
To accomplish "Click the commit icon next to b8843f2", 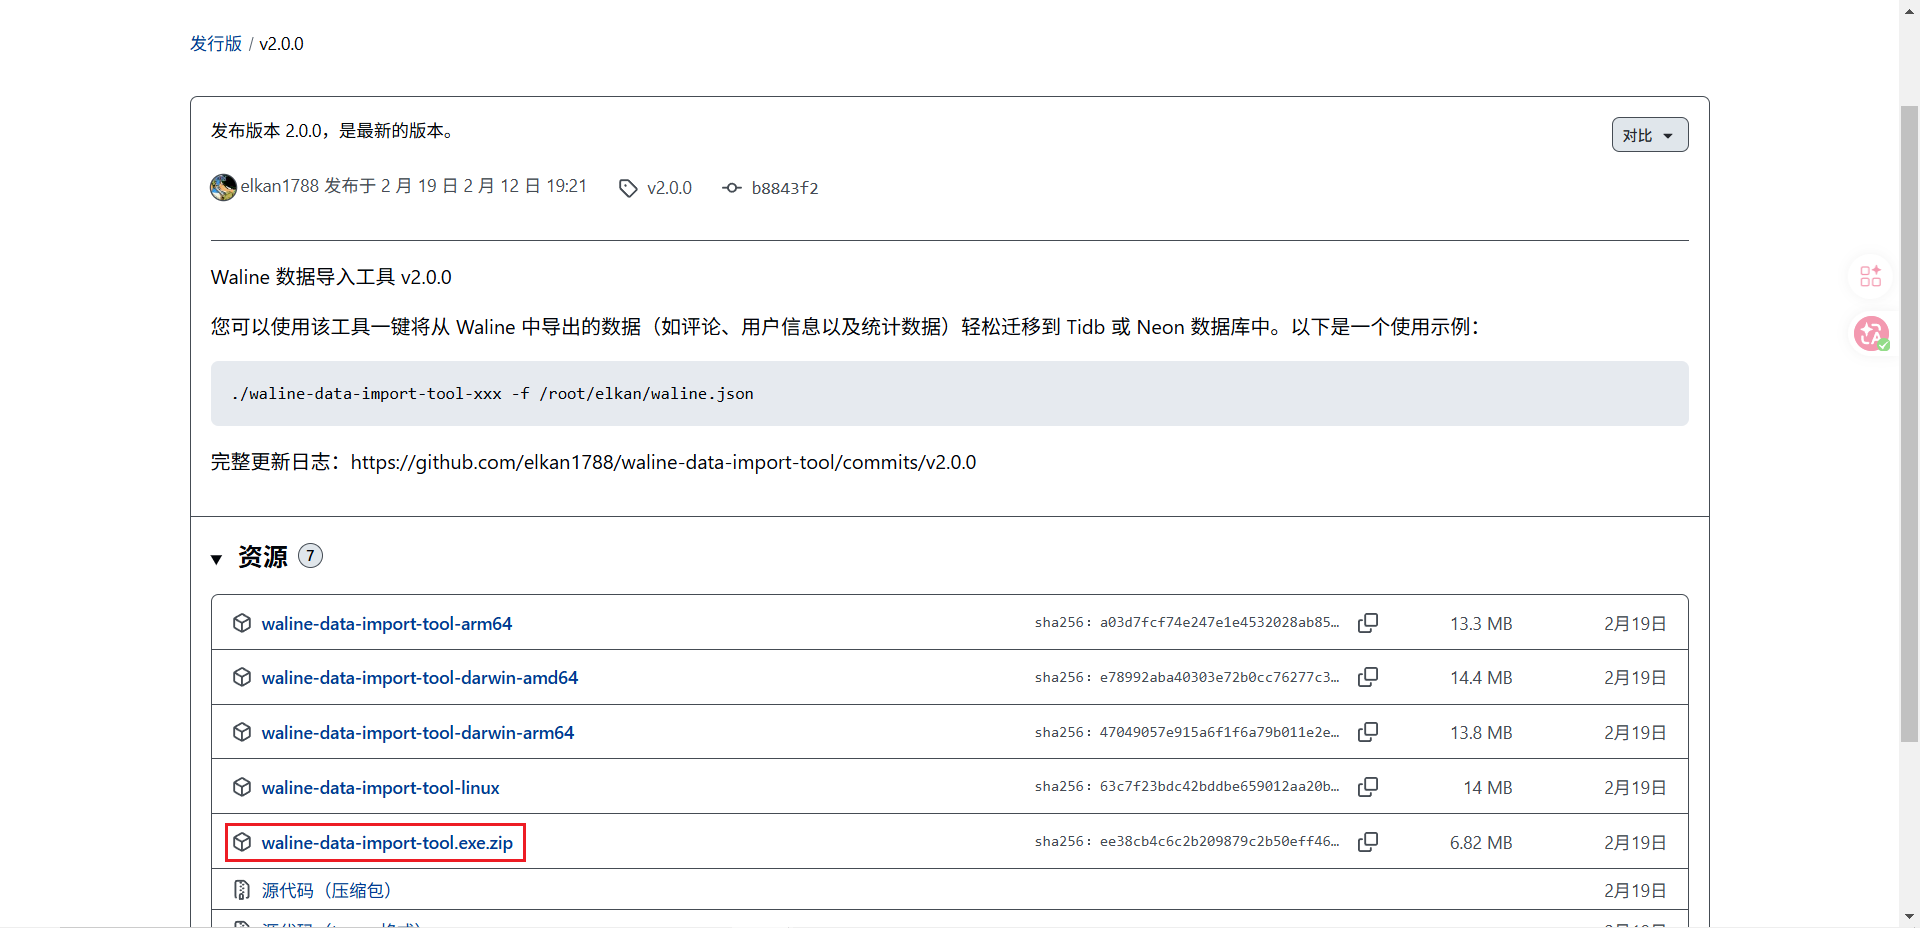I will pos(732,188).
